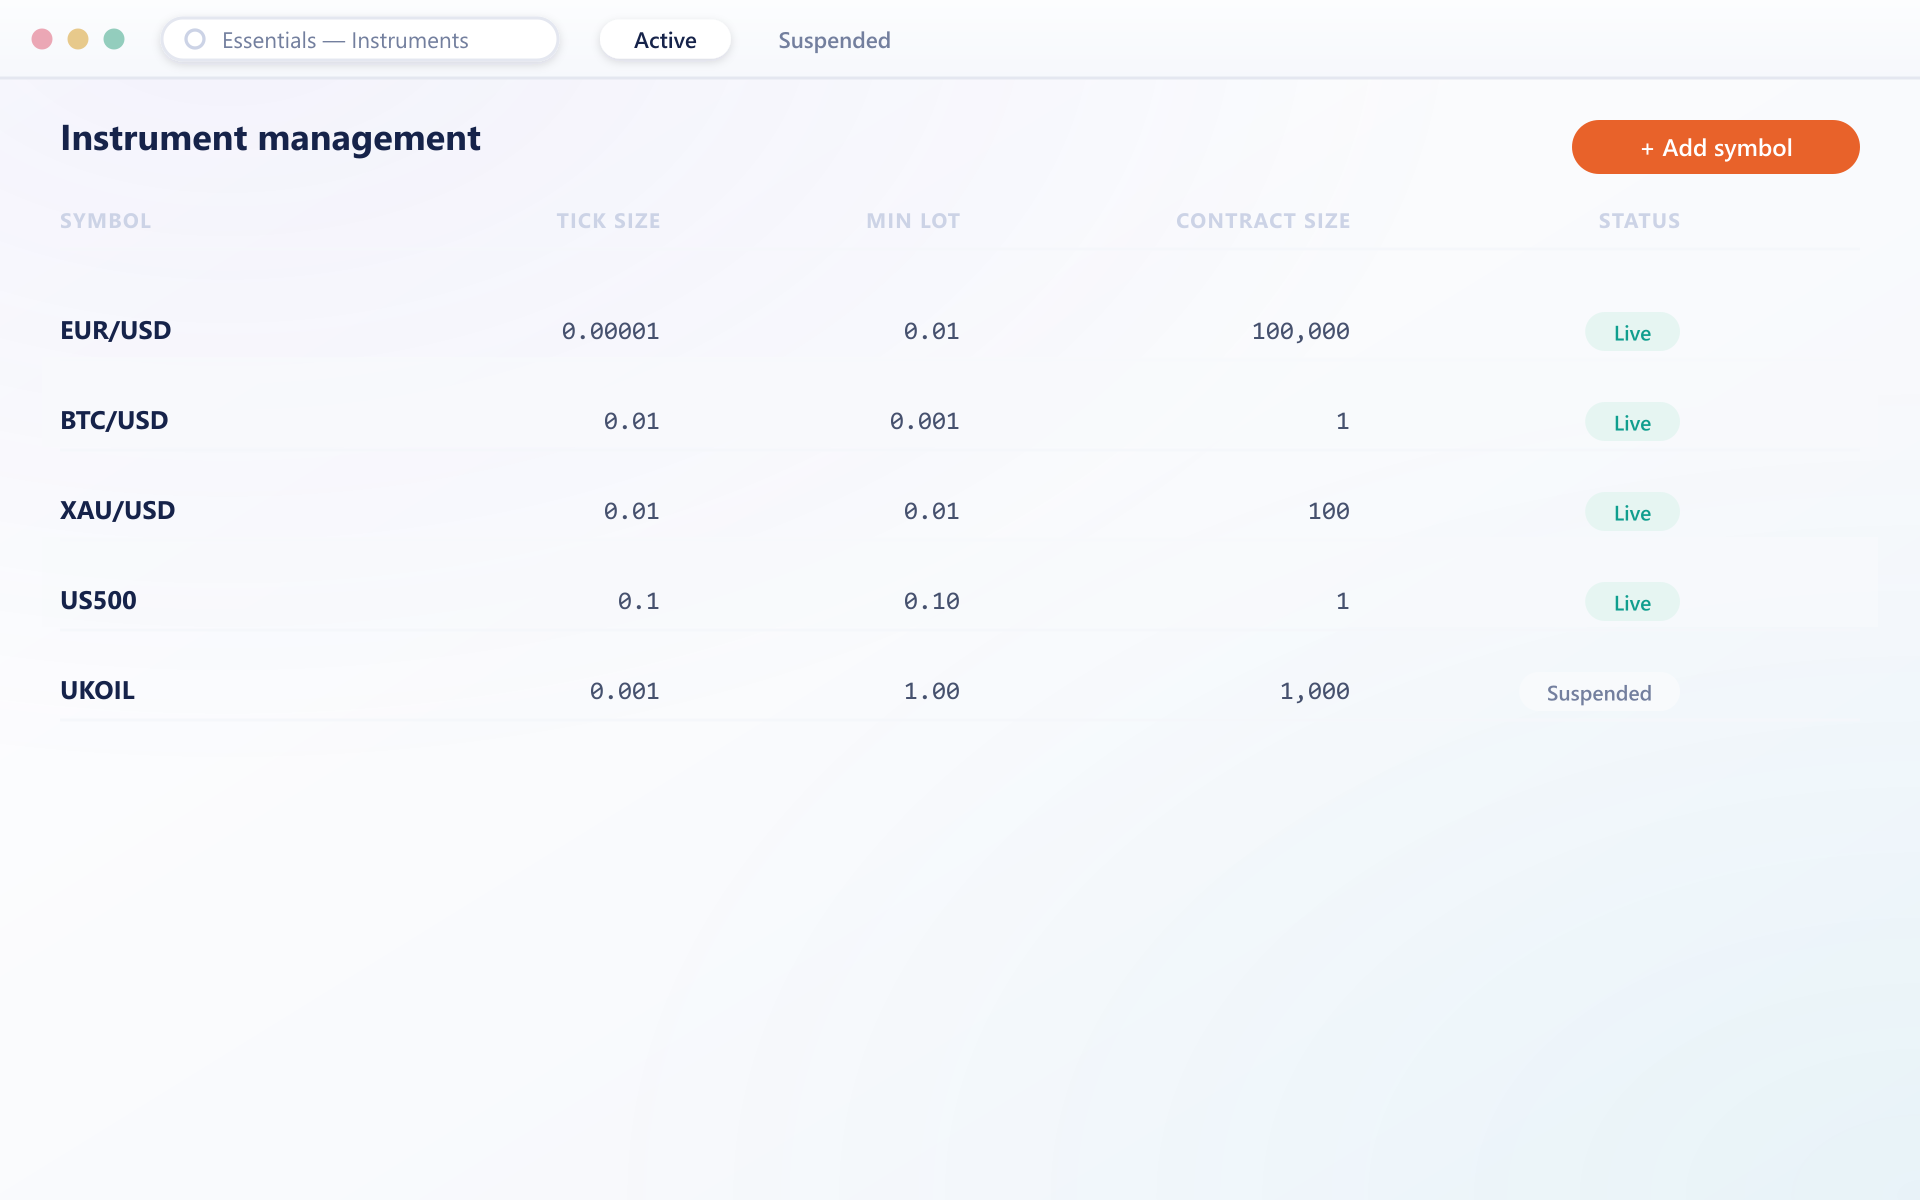Click the Live badge for BTC/USD

click(1632, 422)
